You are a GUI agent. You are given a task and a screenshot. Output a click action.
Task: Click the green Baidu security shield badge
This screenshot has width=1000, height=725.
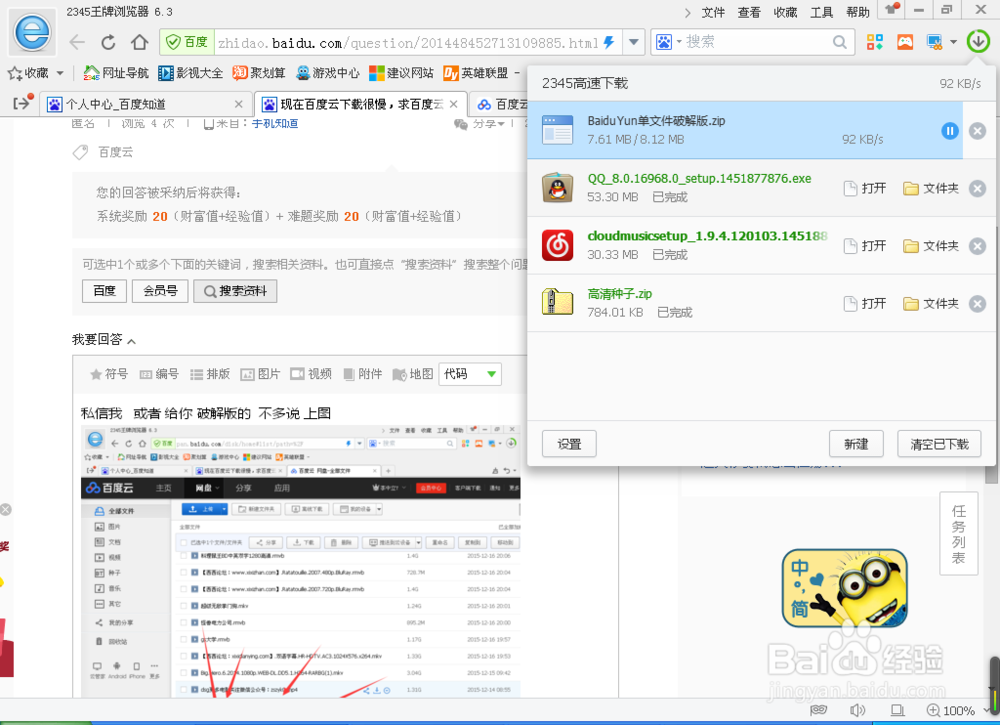(x=186, y=42)
